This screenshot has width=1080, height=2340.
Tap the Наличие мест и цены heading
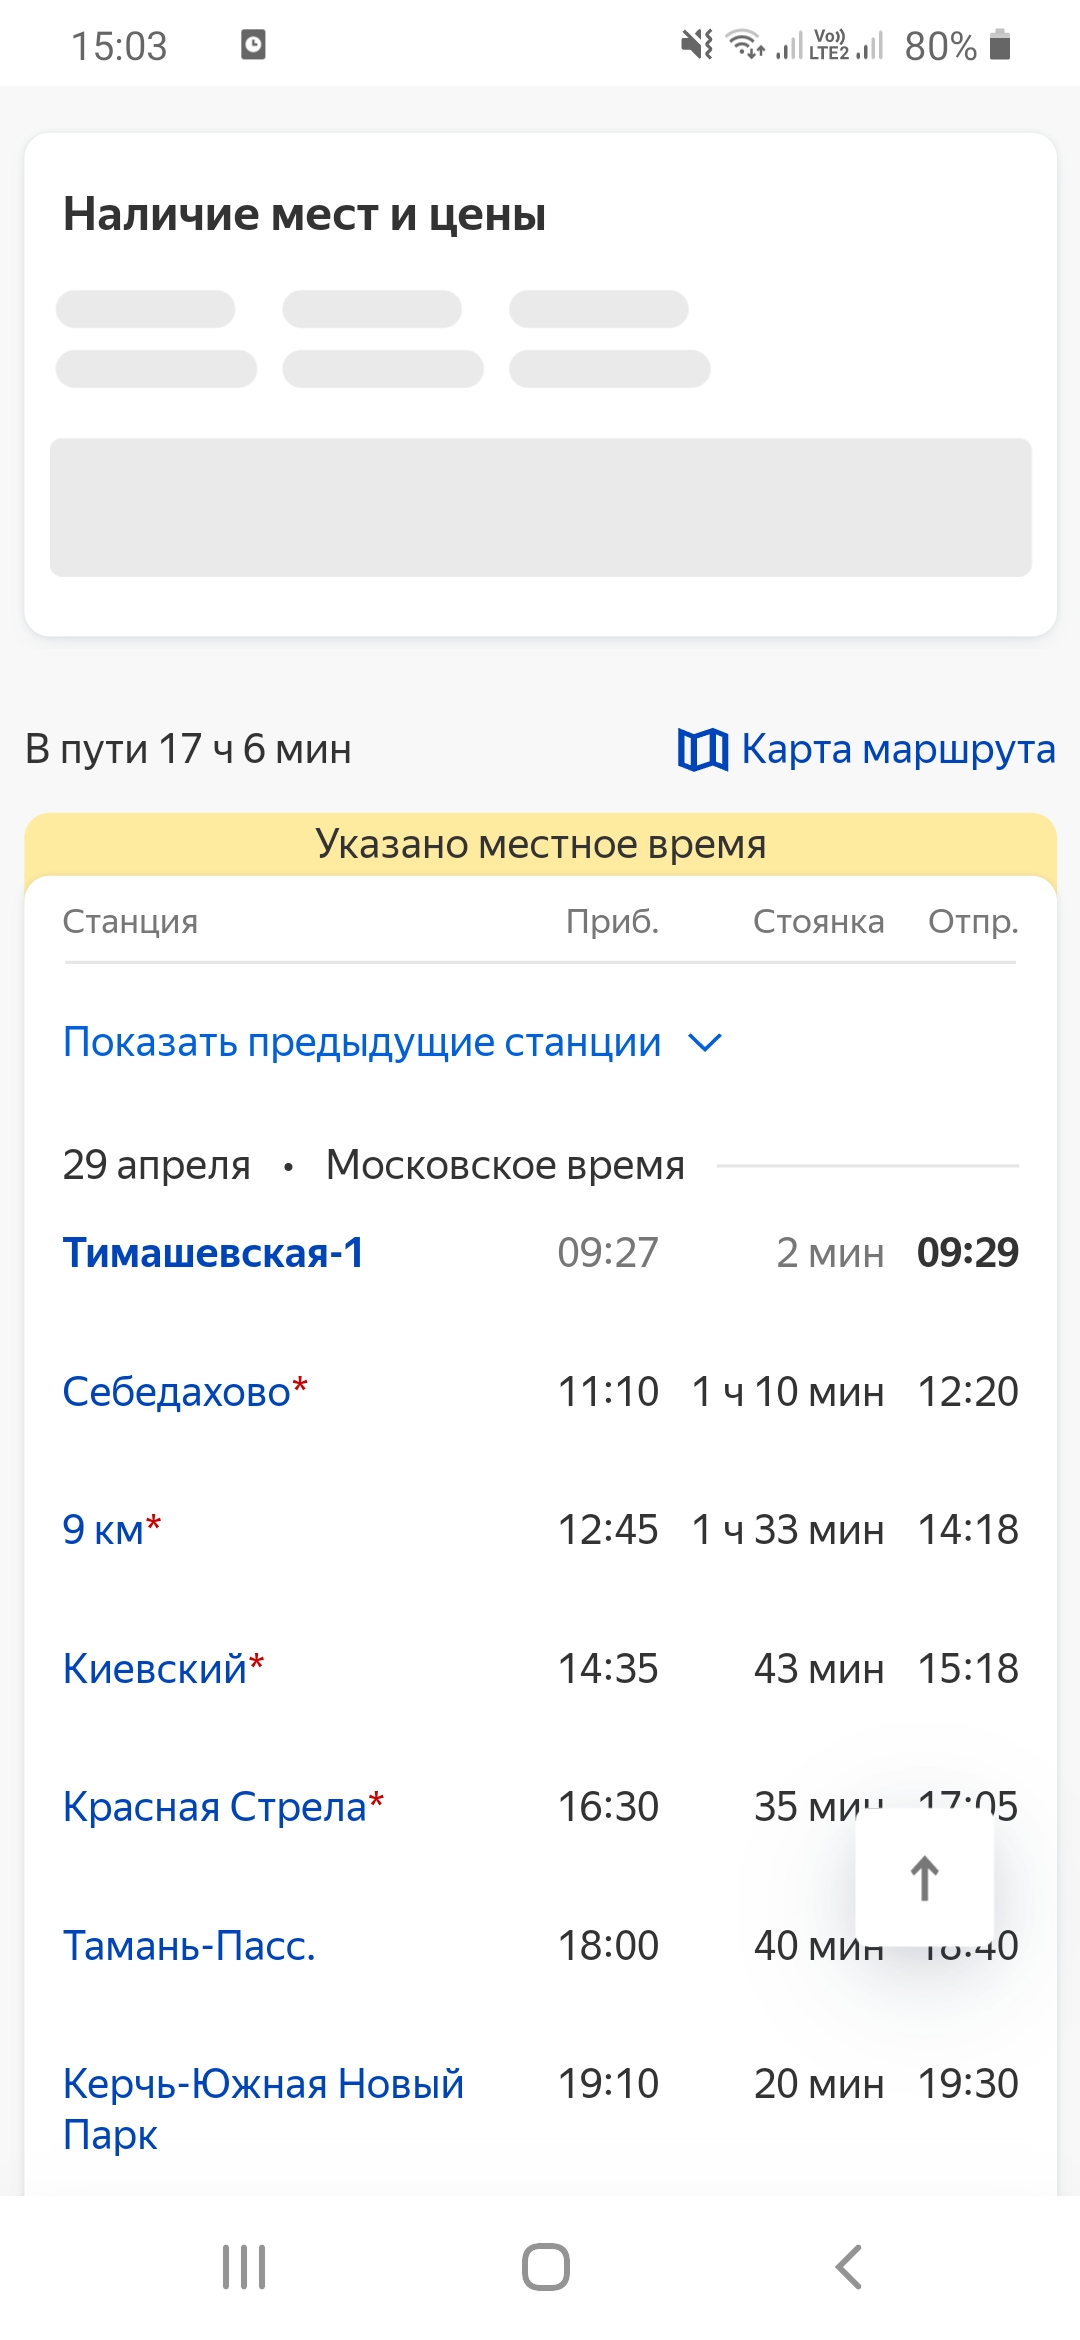coord(305,214)
